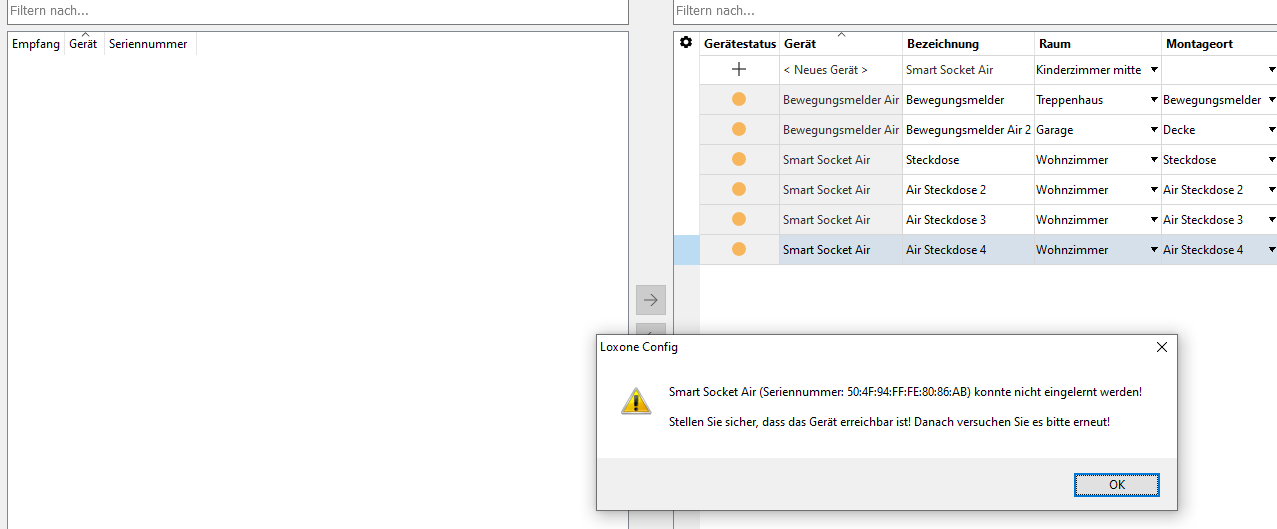Screen dimensions: 1277x529
Task: Click the left Filtern nach search field
Action: click(318, 11)
